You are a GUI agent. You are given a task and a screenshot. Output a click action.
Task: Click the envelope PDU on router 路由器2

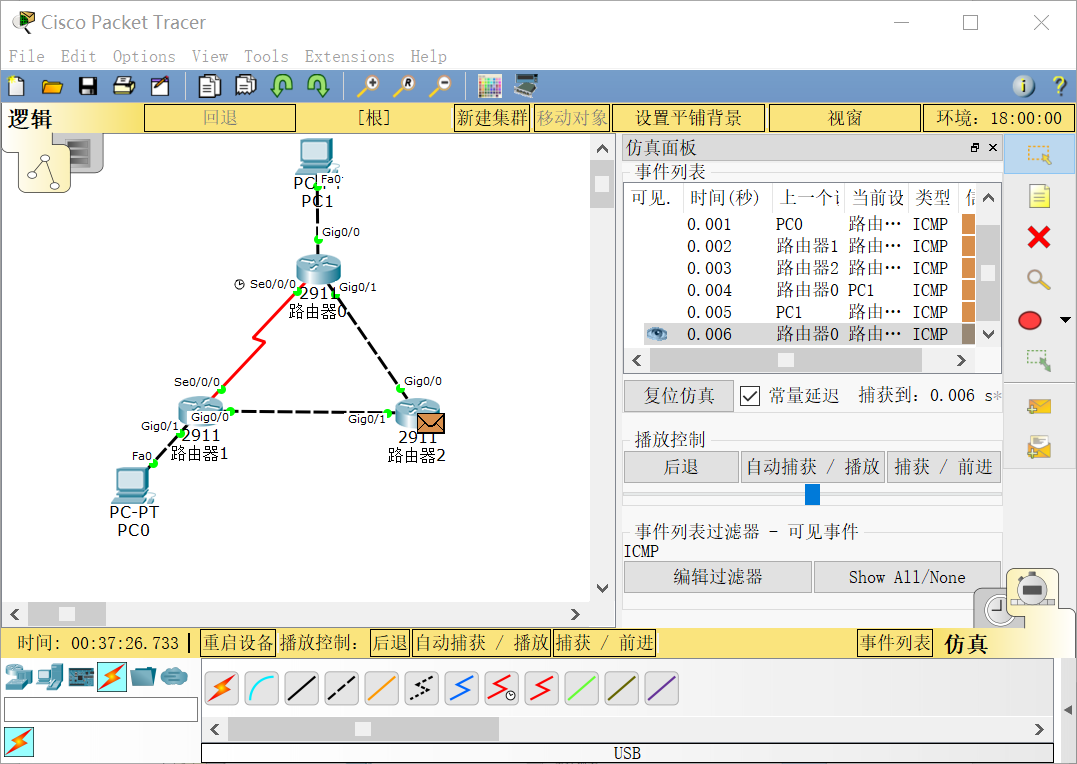coord(431,423)
